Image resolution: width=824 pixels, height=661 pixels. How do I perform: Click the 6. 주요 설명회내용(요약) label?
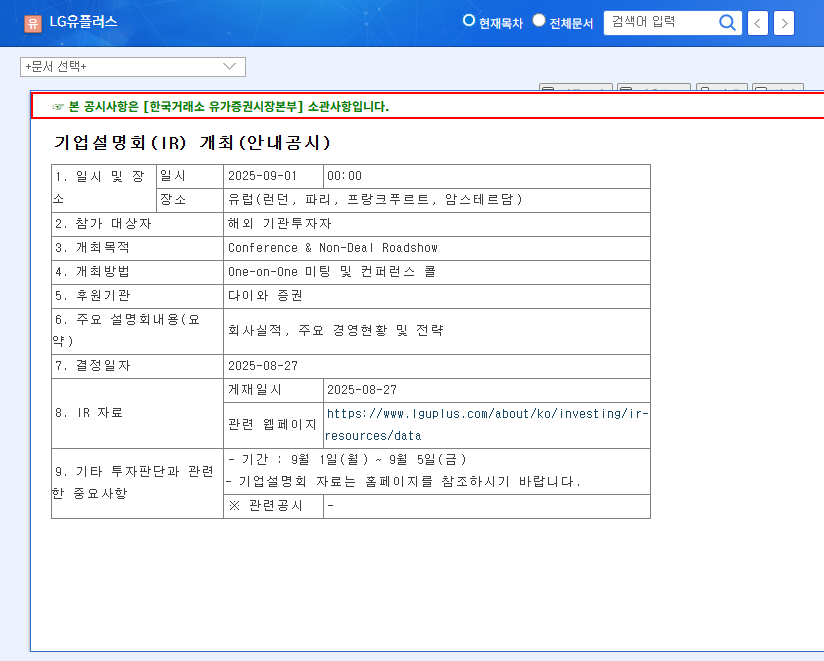tap(138, 331)
